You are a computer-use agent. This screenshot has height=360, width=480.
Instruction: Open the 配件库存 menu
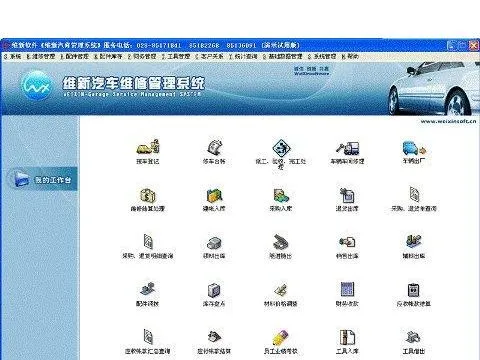(x=108, y=57)
